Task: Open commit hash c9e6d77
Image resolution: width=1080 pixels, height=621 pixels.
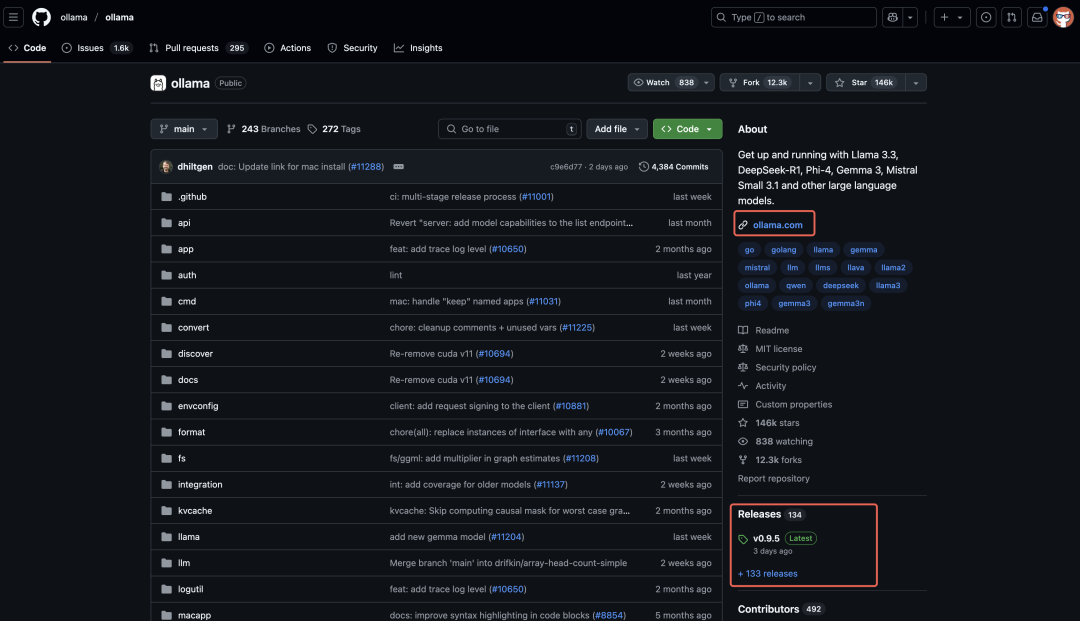Action: click(565, 167)
